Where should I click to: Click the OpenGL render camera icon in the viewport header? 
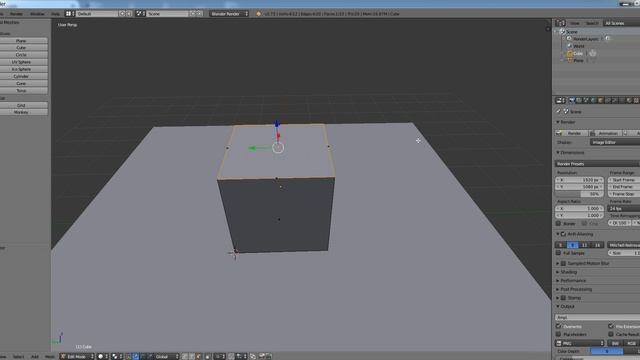pos(262,356)
